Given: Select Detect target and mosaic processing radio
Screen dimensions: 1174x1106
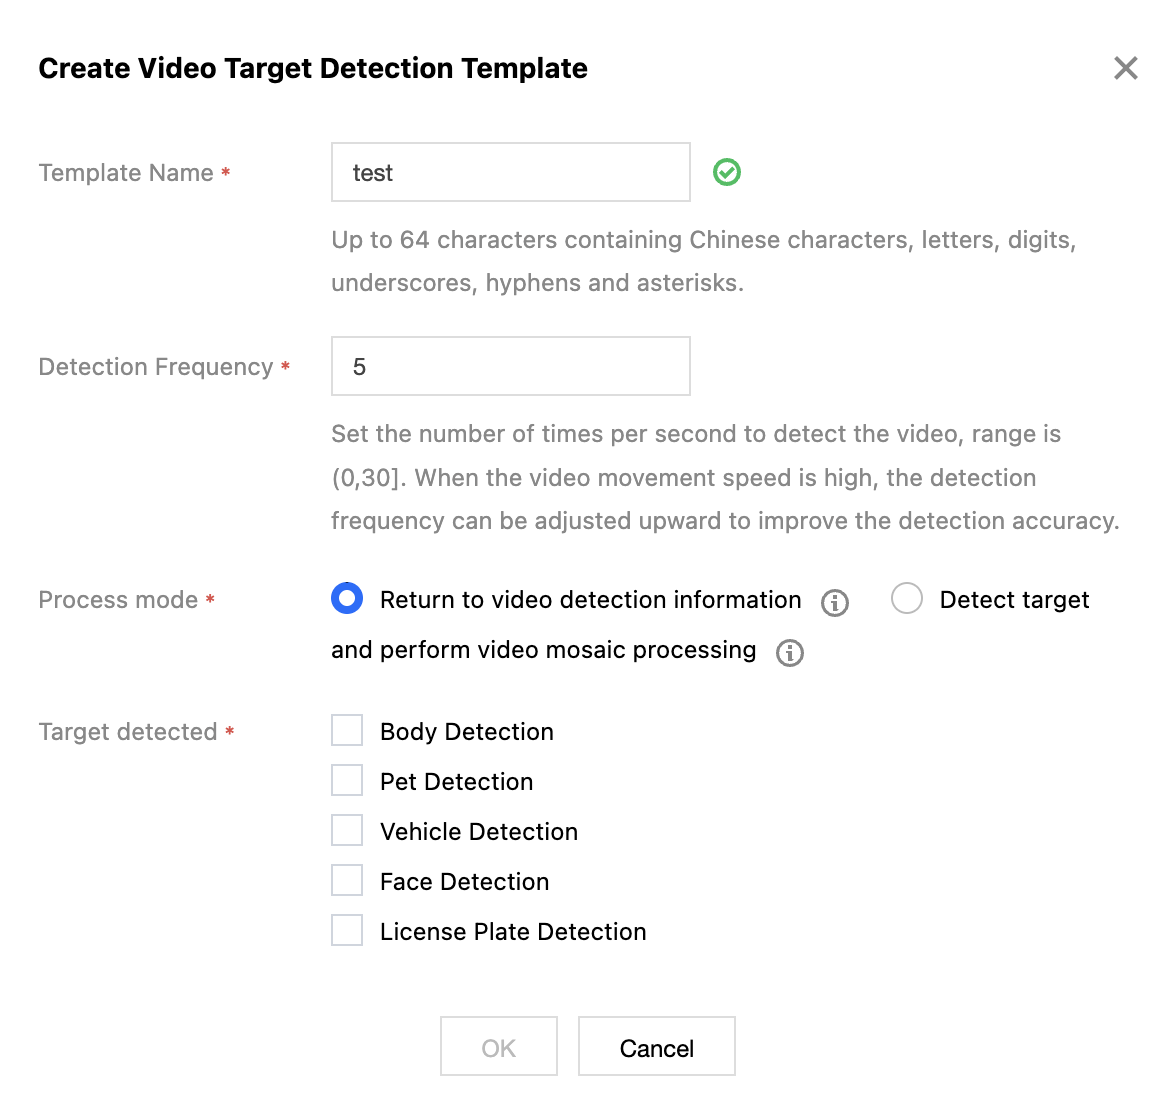Looking at the screenshot, I should pos(907,599).
